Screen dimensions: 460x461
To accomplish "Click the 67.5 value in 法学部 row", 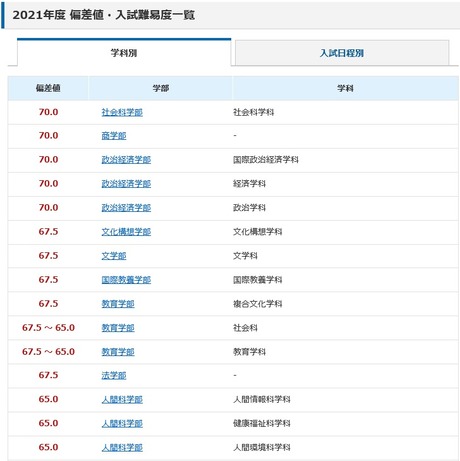I will click(48, 375).
